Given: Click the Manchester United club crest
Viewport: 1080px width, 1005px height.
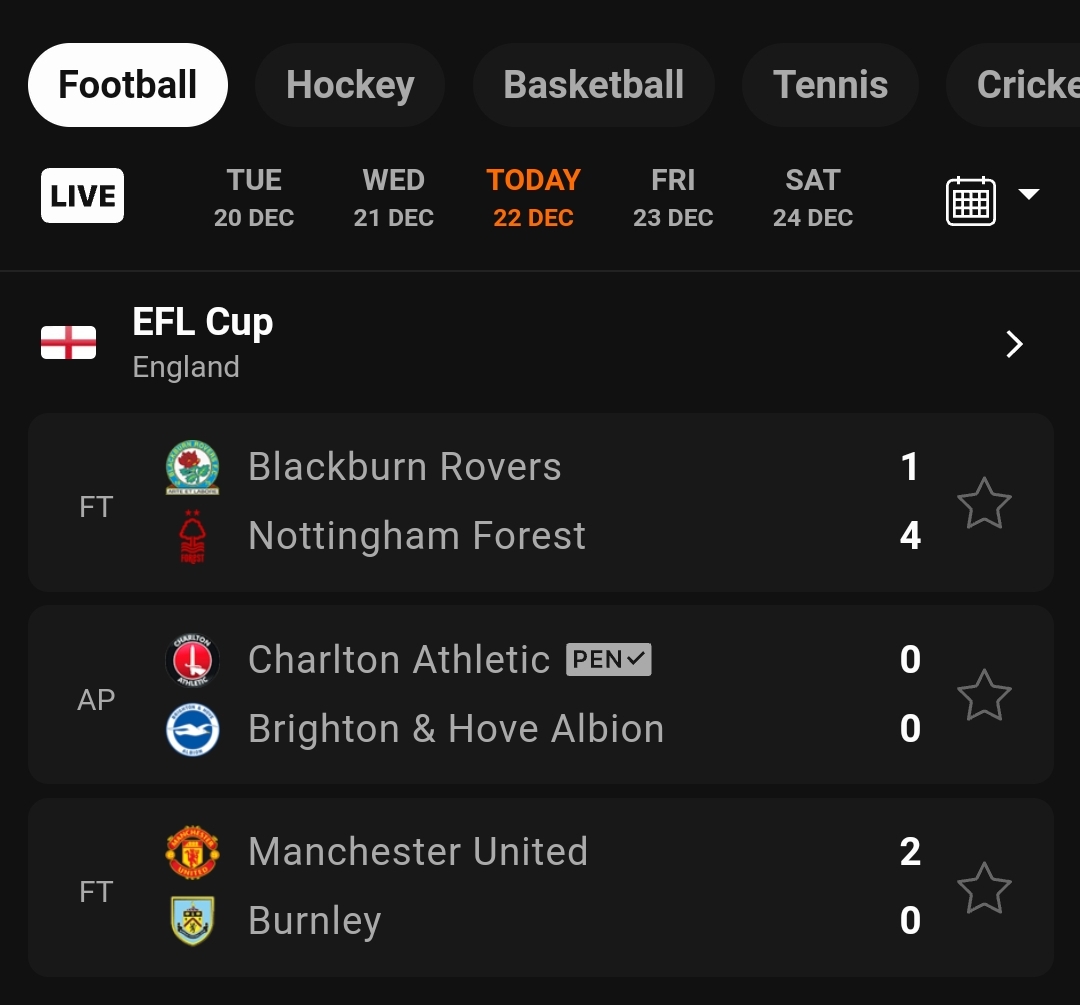Looking at the screenshot, I should [x=193, y=852].
